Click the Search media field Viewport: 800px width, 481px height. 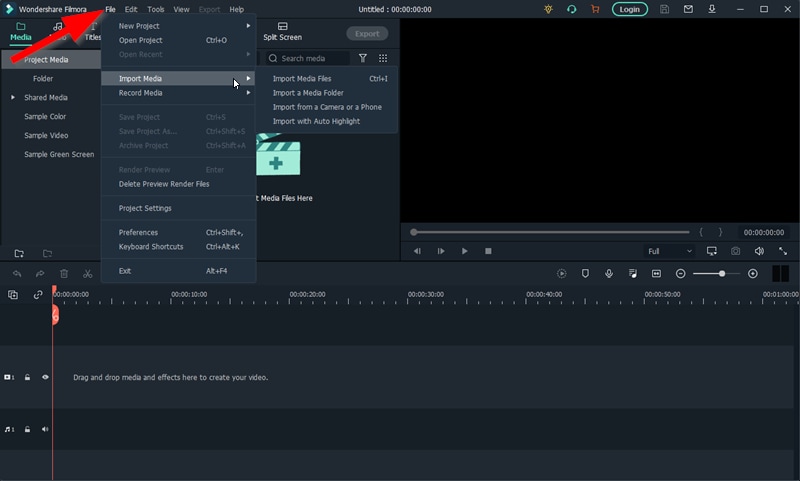click(x=308, y=58)
